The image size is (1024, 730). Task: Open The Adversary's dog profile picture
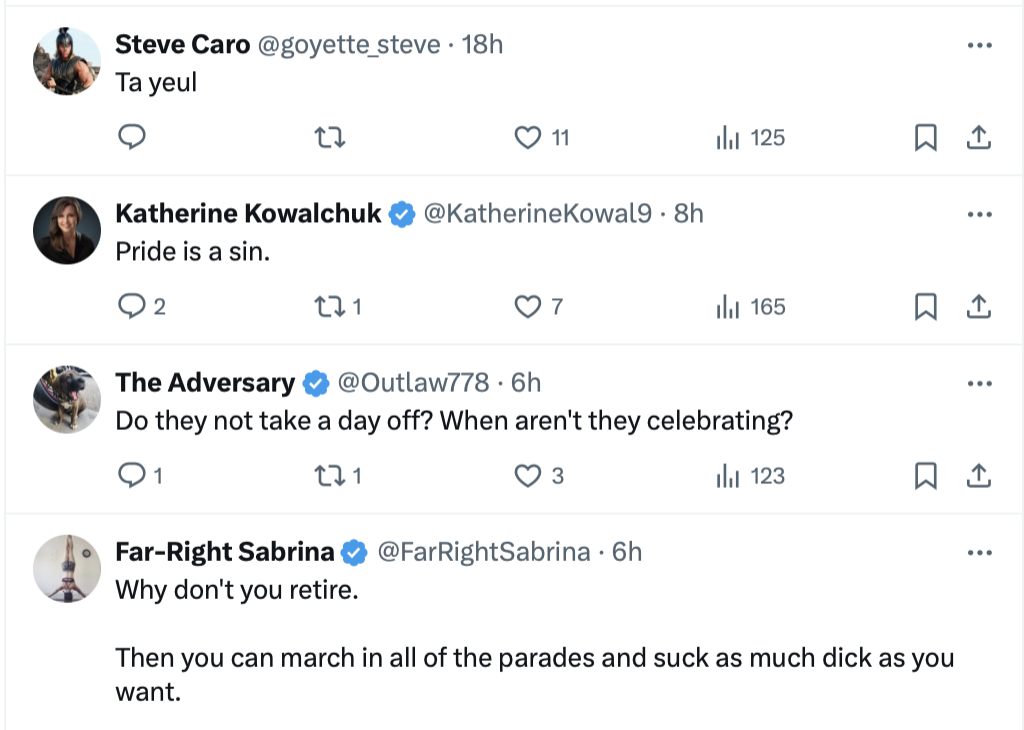coord(67,400)
